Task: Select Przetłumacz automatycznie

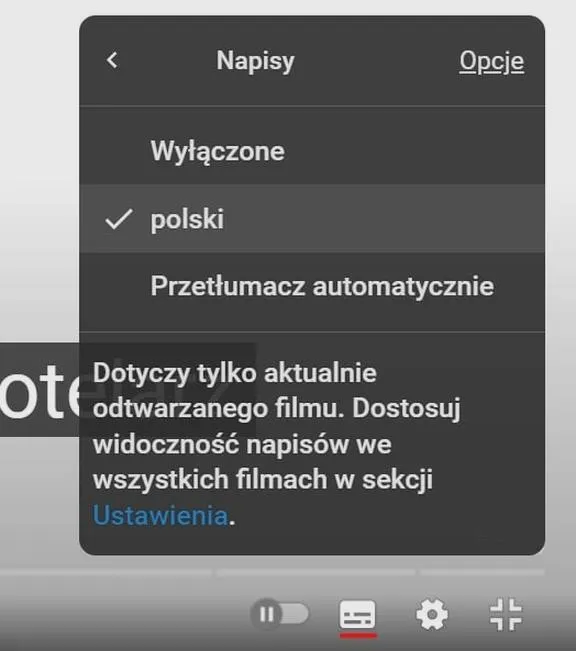Action: pos(312,286)
